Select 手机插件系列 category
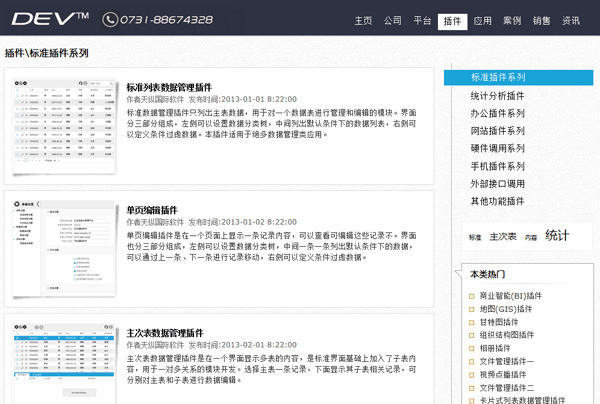600x404 pixels. 497,166
